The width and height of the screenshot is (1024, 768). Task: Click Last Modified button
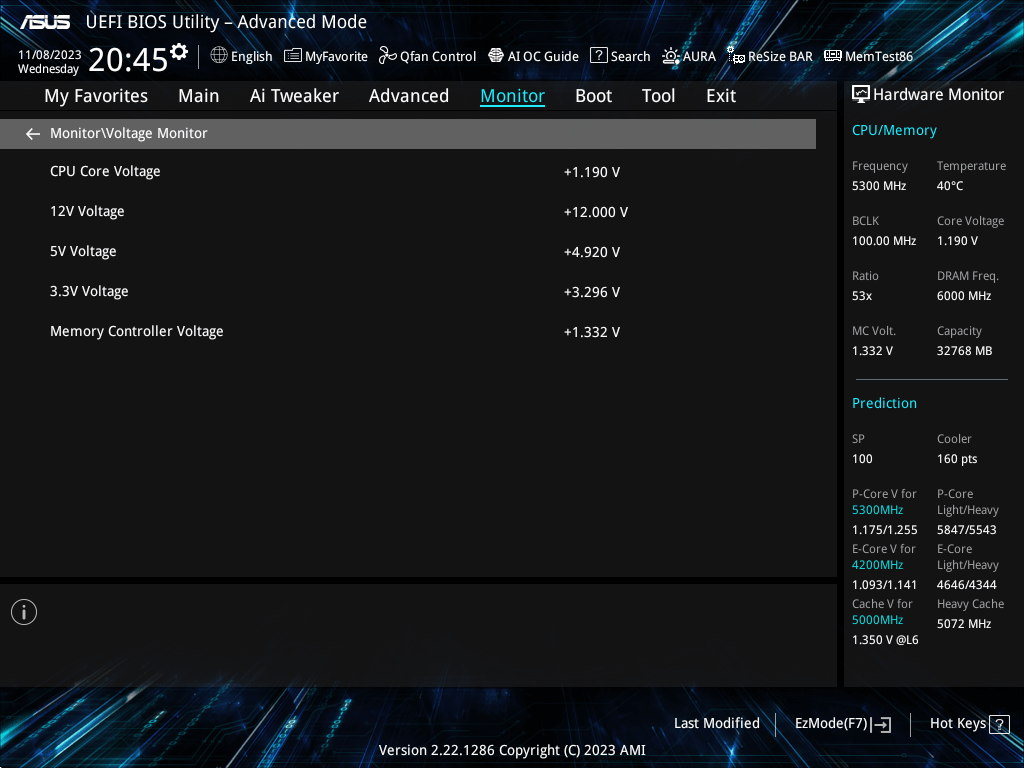(717, 724)
